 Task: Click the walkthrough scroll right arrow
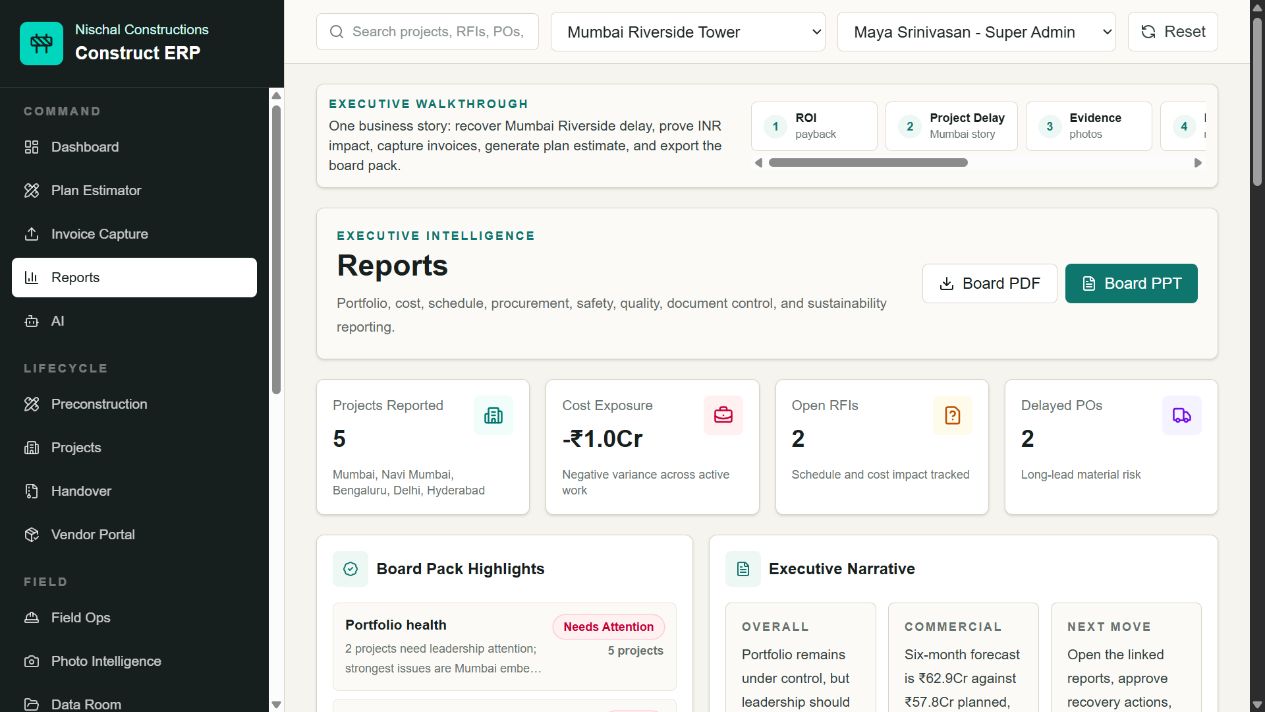tap(1198, 163)
